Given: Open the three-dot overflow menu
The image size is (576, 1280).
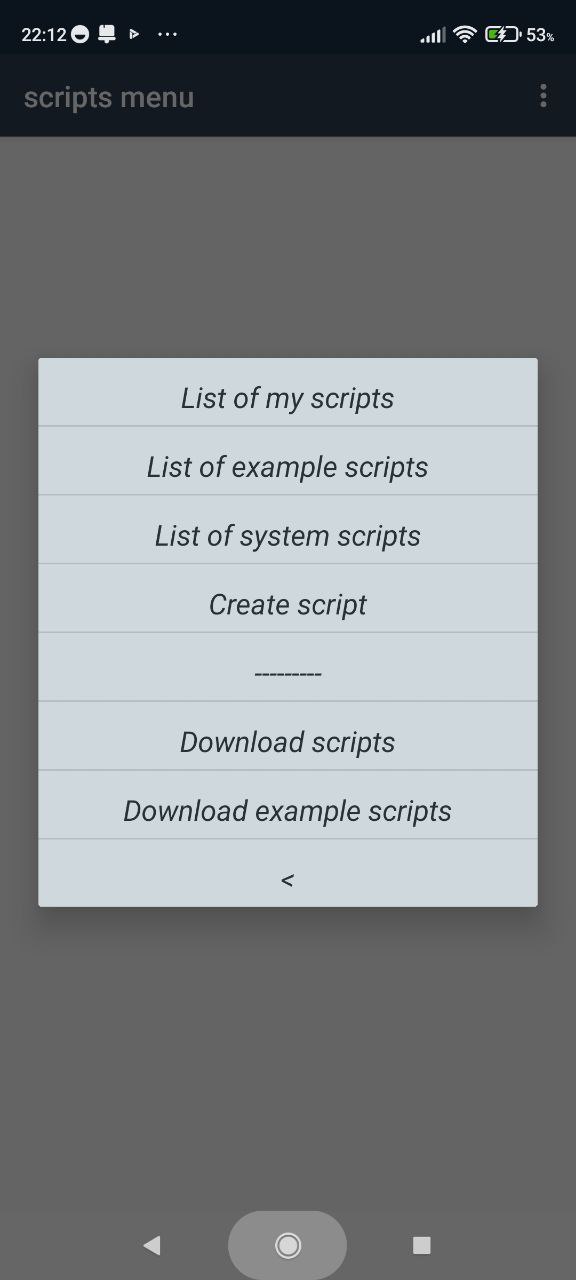Looking at the screenshot, I should click(x=543, y=96).
